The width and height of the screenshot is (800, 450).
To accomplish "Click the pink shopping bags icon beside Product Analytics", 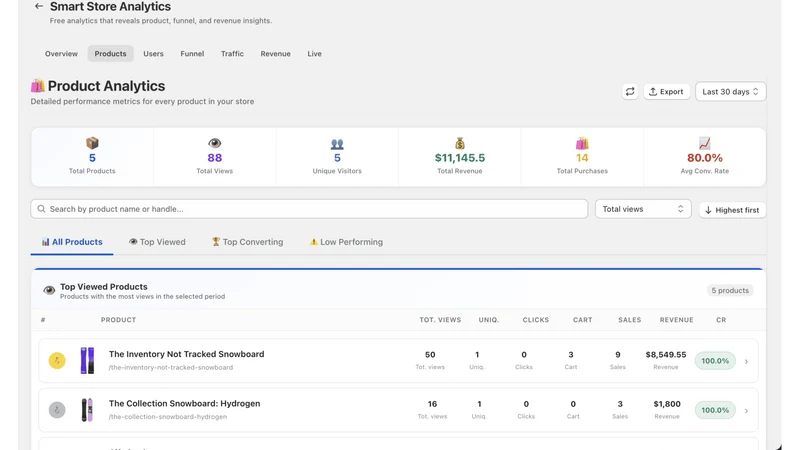I will [x=37, y=86].
